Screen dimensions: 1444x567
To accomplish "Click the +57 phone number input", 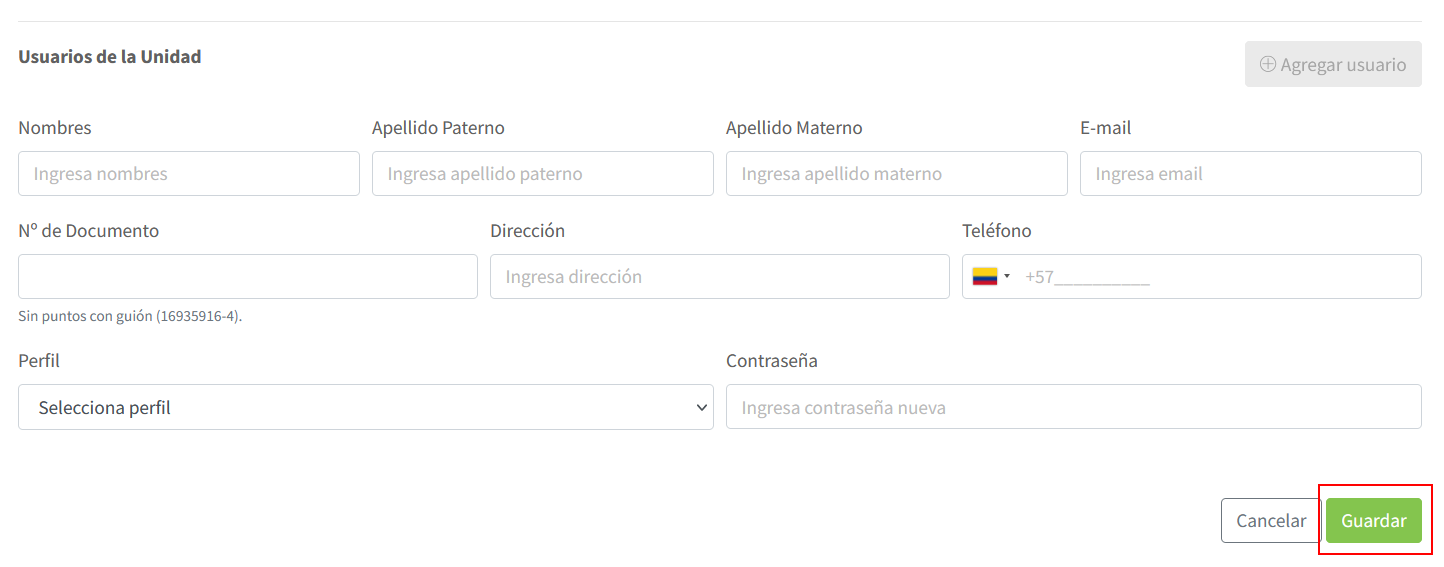I will click(x=1218, y=277).
